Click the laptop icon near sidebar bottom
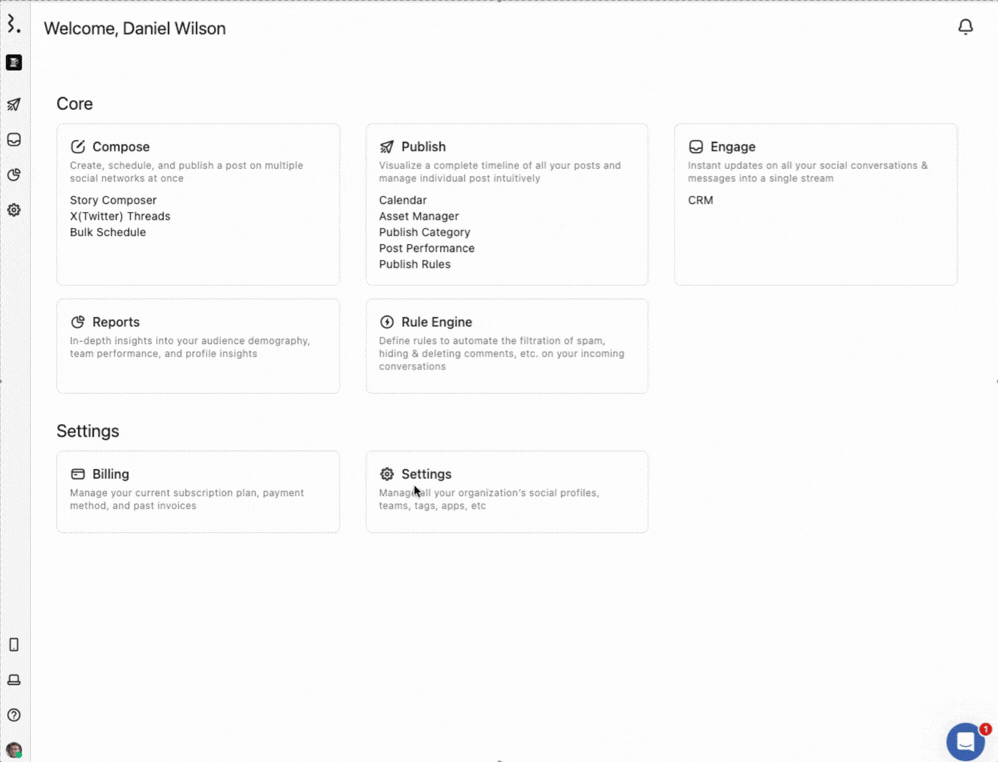998x762 pixels. 14,680
